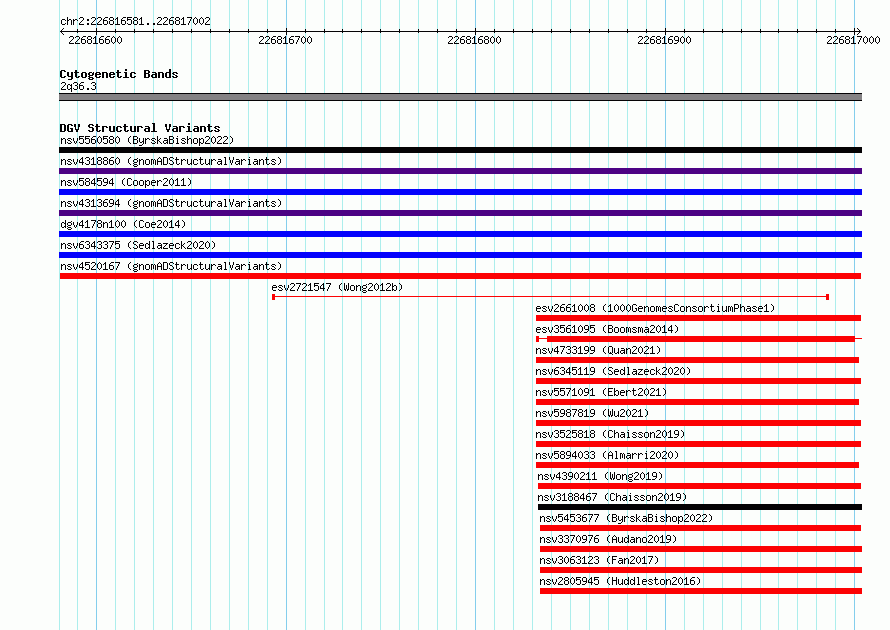Viewport: 890px width, 630px height.
Task: Click the nsv2805945 (Huddleston2016) label
Action: [620, 581]
